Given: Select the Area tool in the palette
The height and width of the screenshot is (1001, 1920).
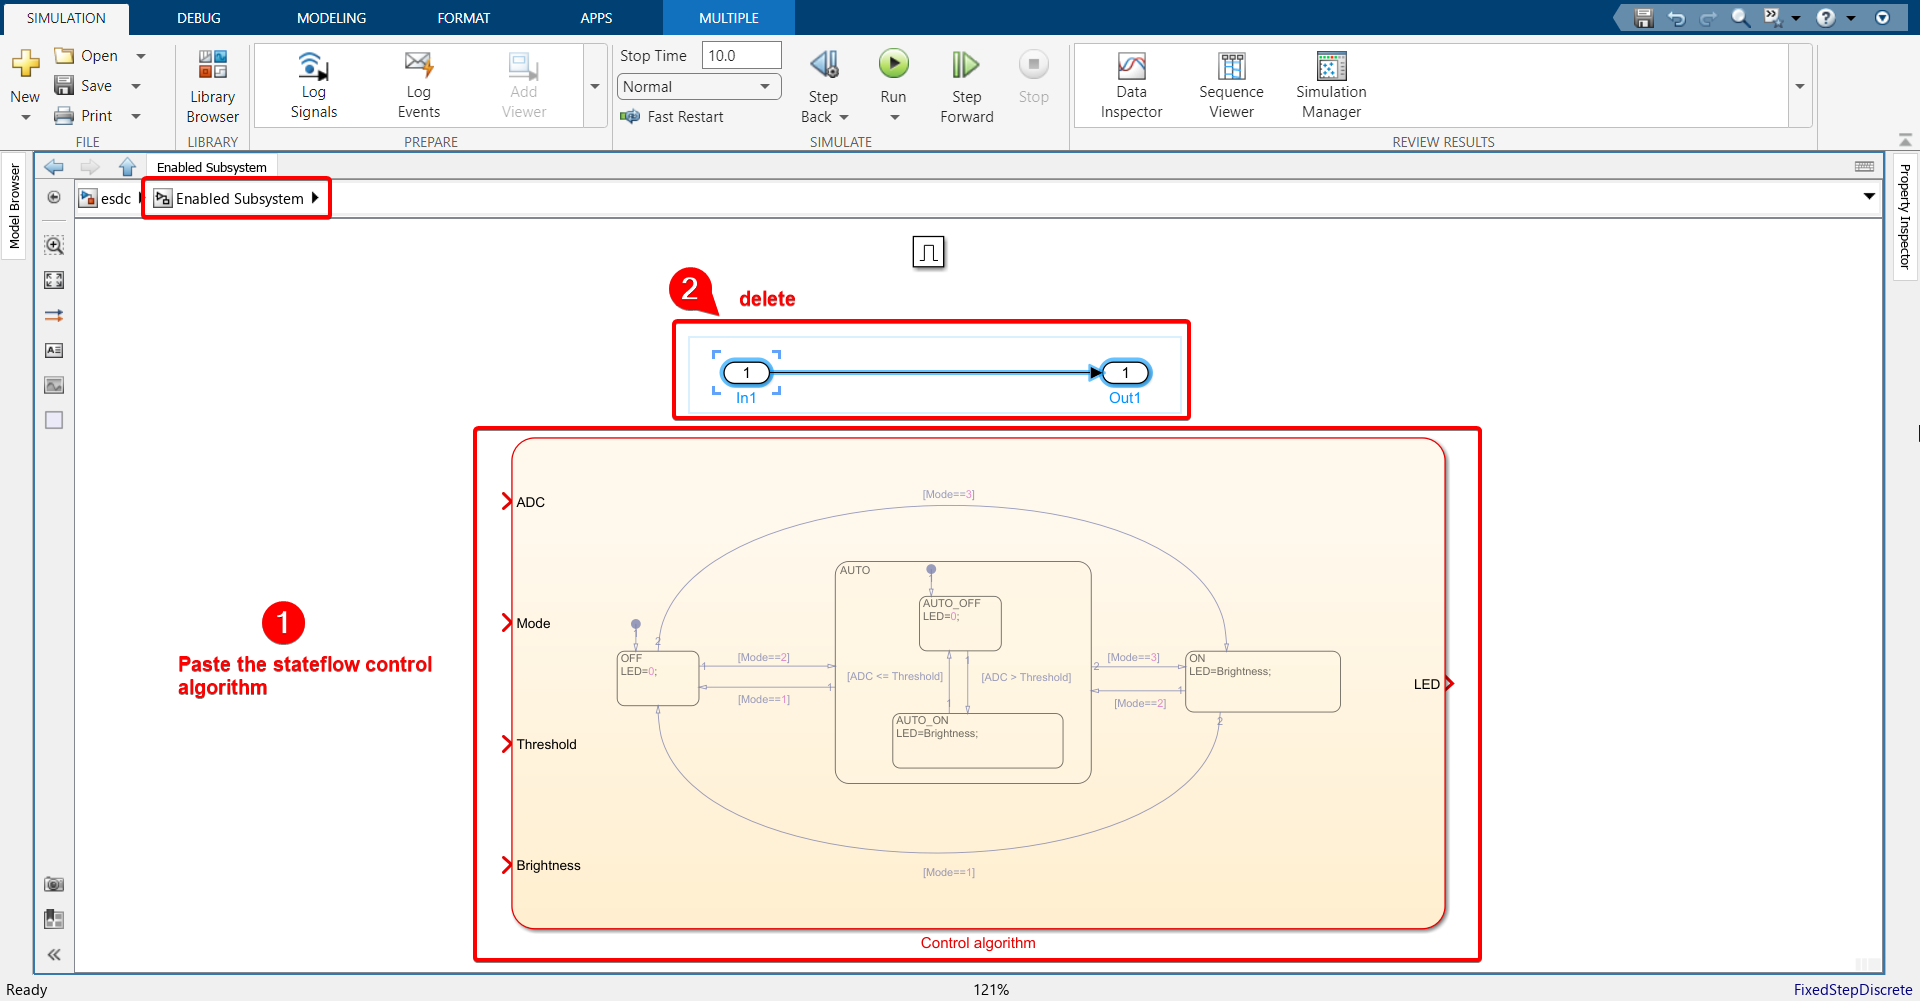Looking at the screenshot, I should (x=54, y=420).
